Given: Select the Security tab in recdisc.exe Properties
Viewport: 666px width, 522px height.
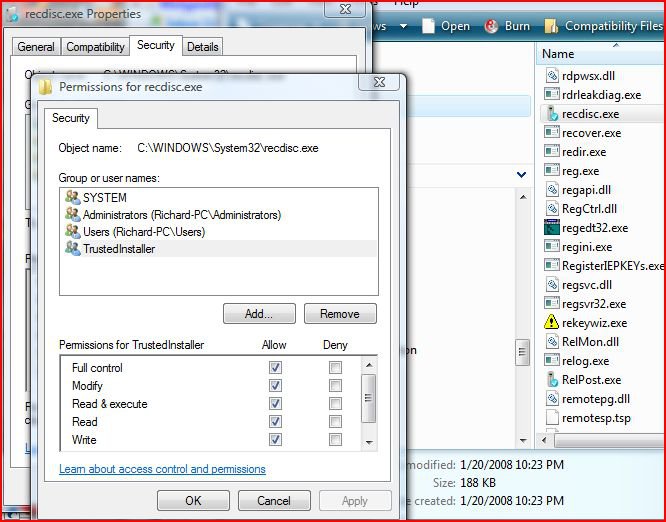Looking at the screenshot, I should pyautogui.click(x=155, y=45).
